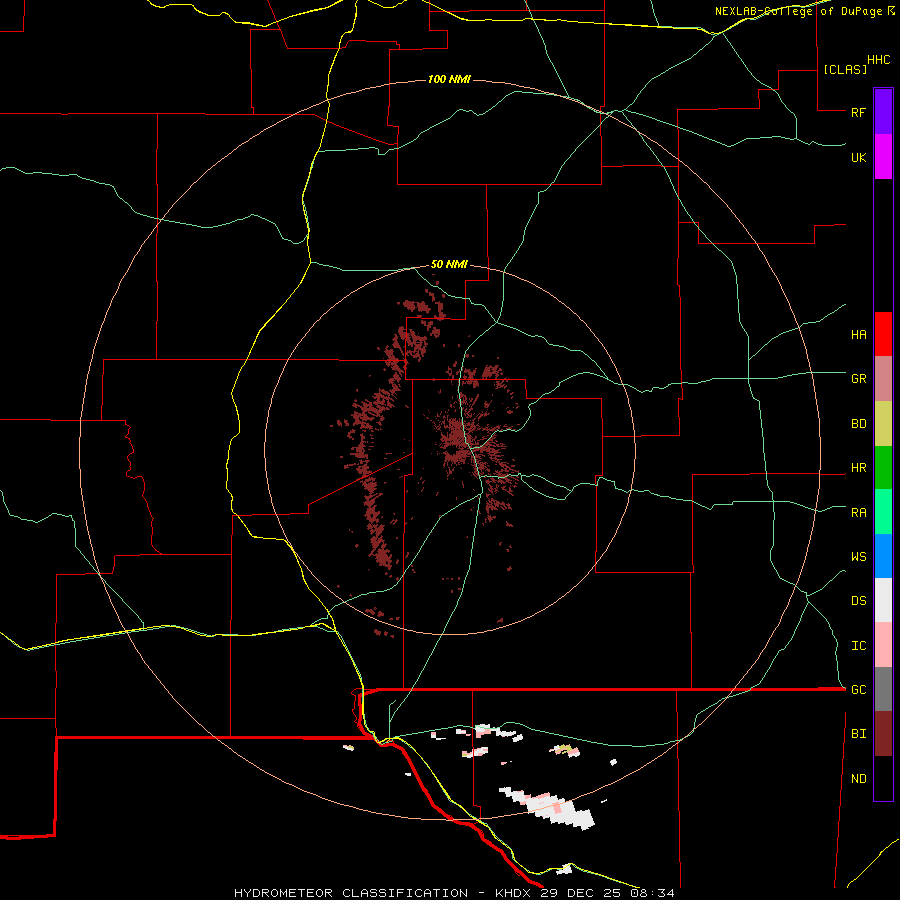Click the DS legend label
Viewport: 900px width, 900px height.
[x=858, y=601]
